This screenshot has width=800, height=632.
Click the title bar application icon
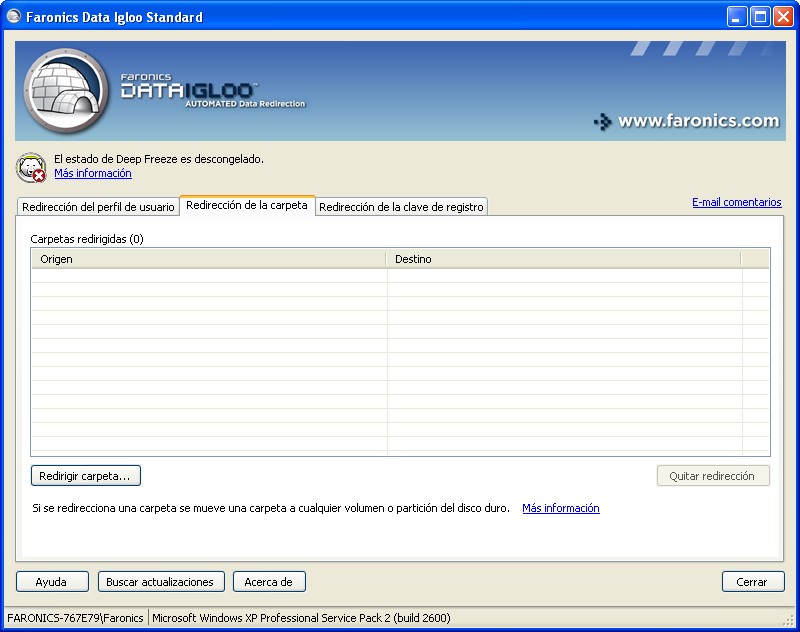pyautogui.click(x=14, y=16)
